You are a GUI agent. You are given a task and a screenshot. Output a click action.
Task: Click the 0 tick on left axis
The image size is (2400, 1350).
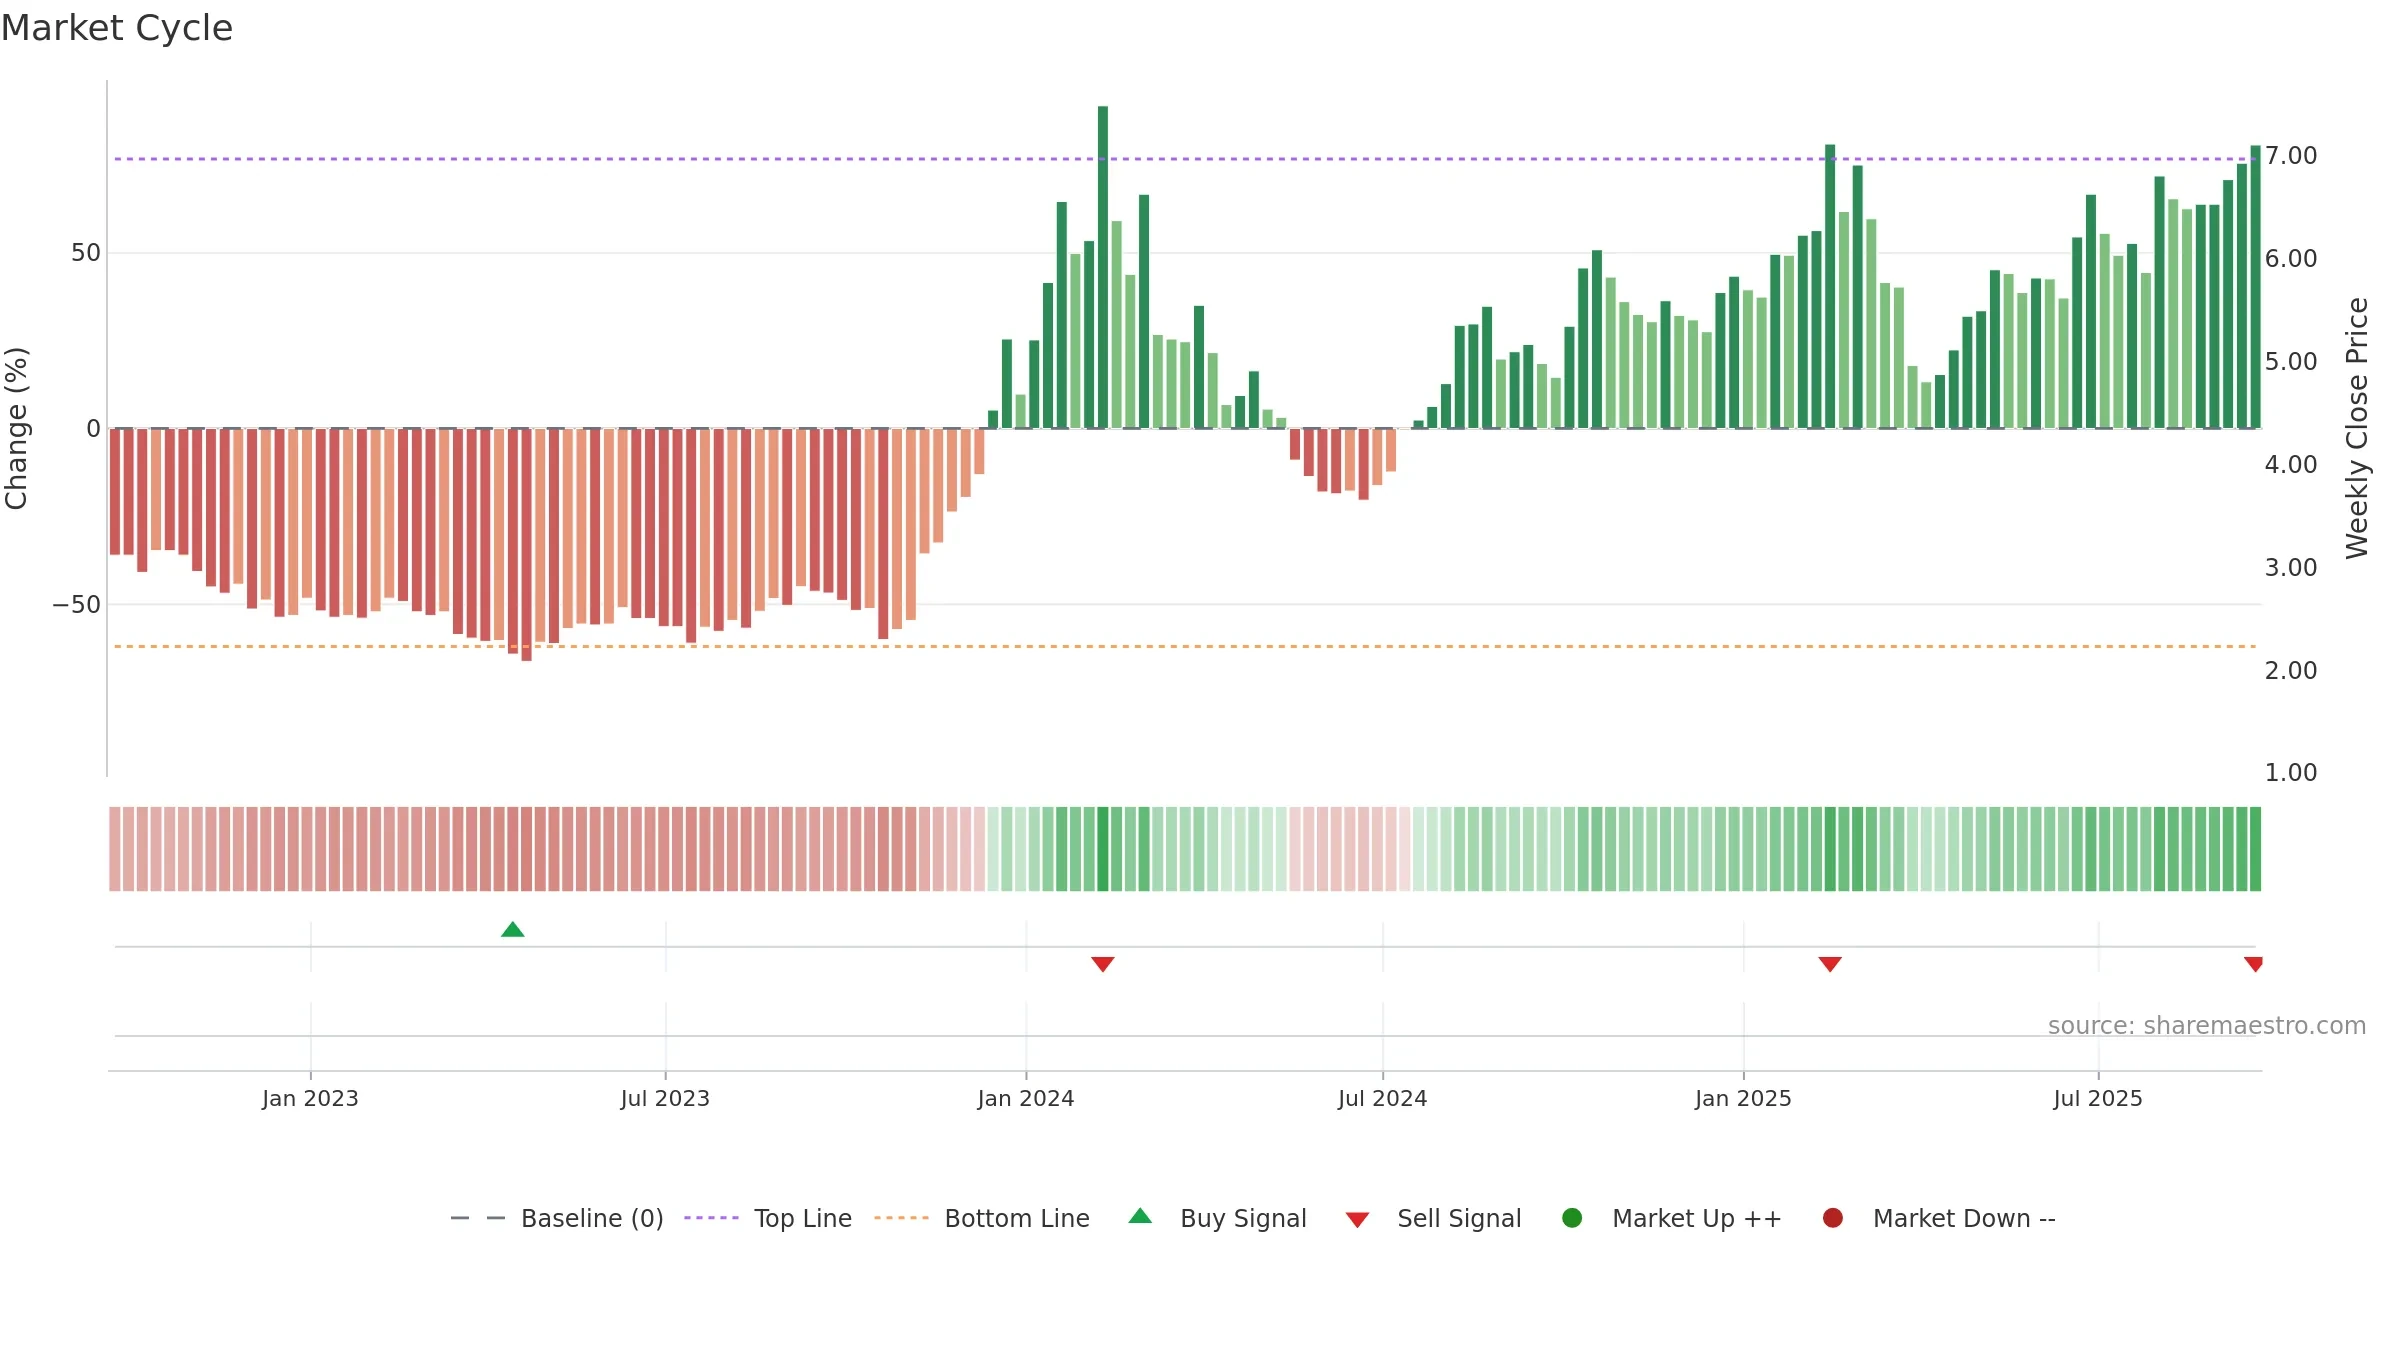94,429
